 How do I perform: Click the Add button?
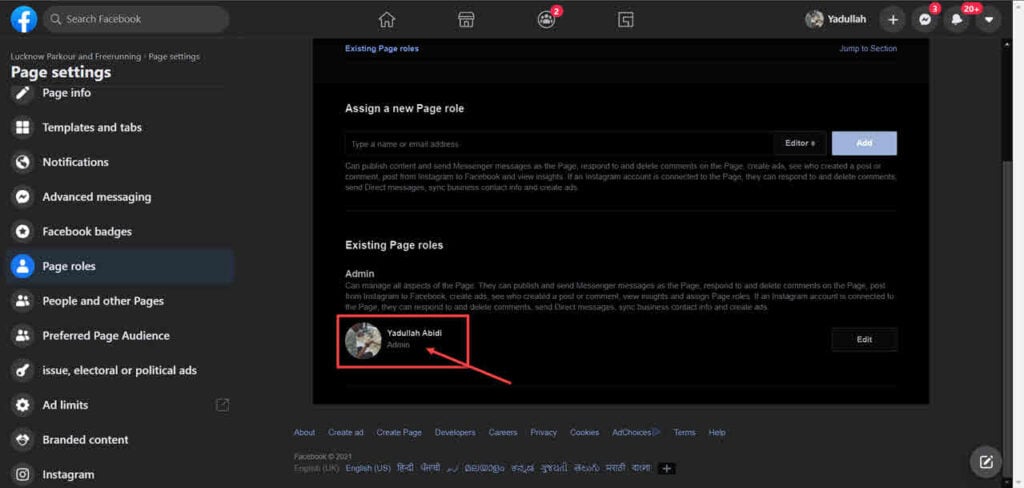(864, 143)
